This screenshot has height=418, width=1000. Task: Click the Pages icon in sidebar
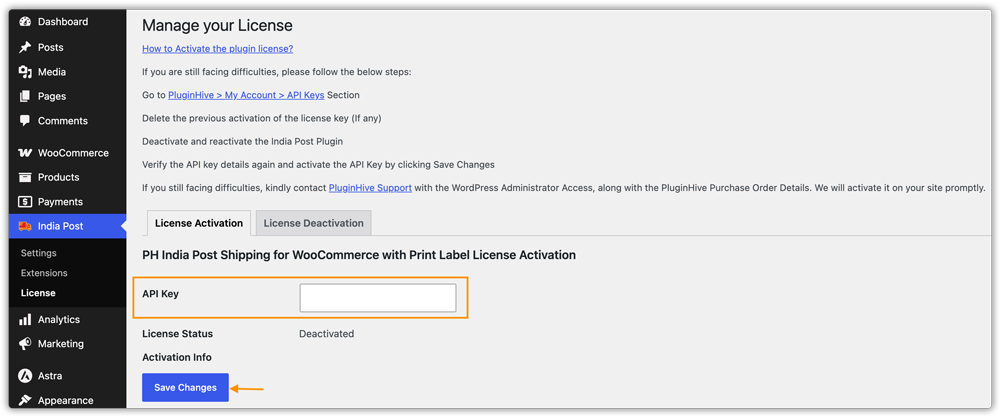(x=25, y=96)
